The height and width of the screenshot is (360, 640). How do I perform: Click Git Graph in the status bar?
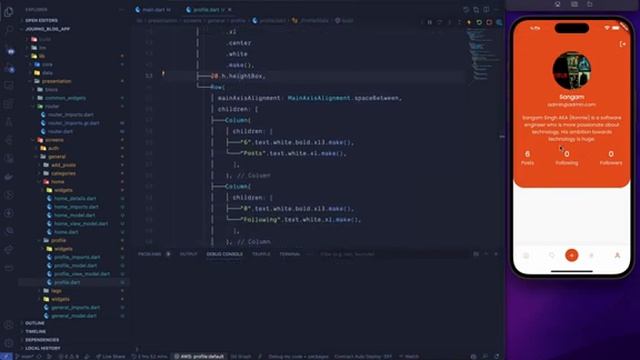(241, 356)
